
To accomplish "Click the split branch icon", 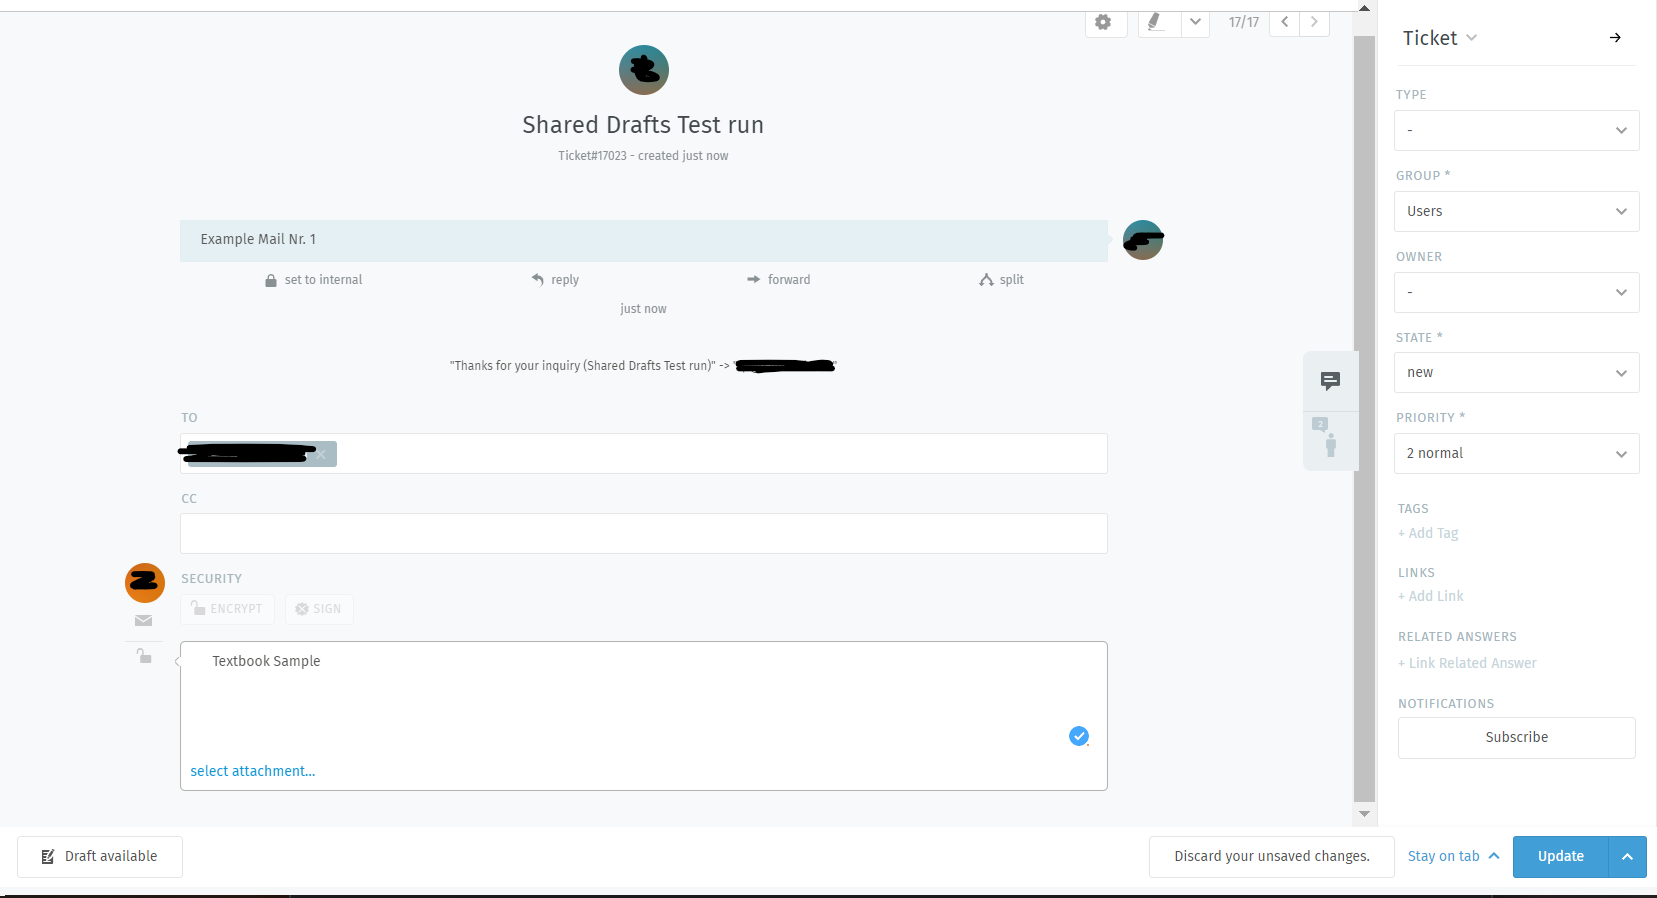I will [x=986, y=280].
